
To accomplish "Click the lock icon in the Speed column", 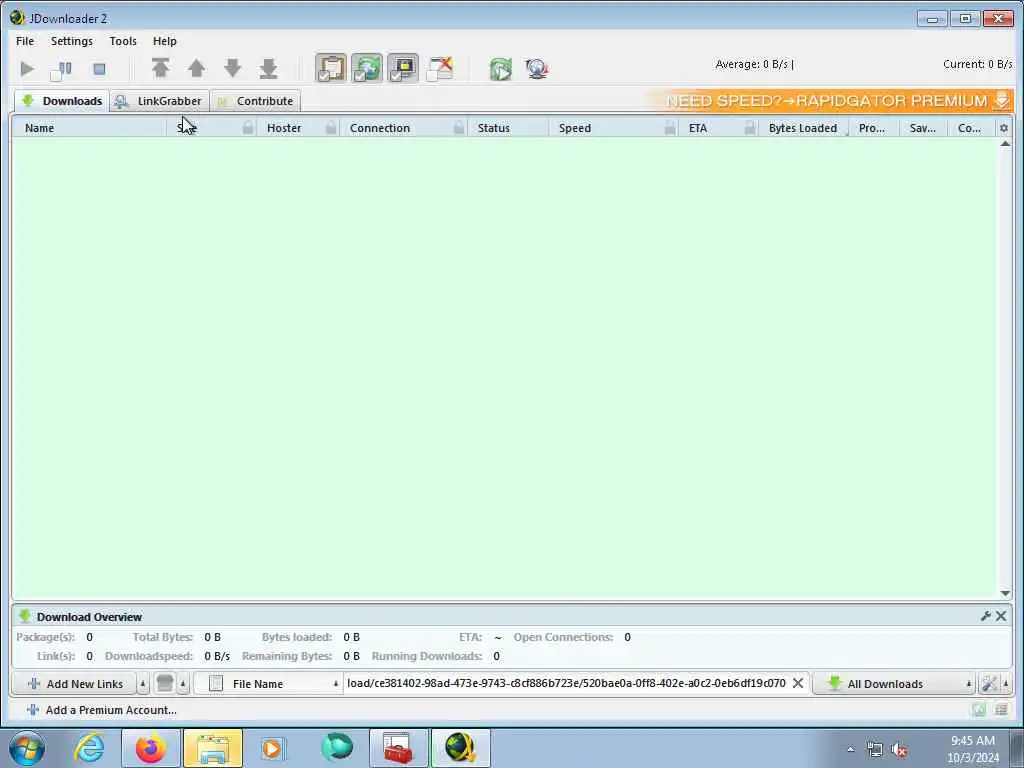I will pos(669,128).
